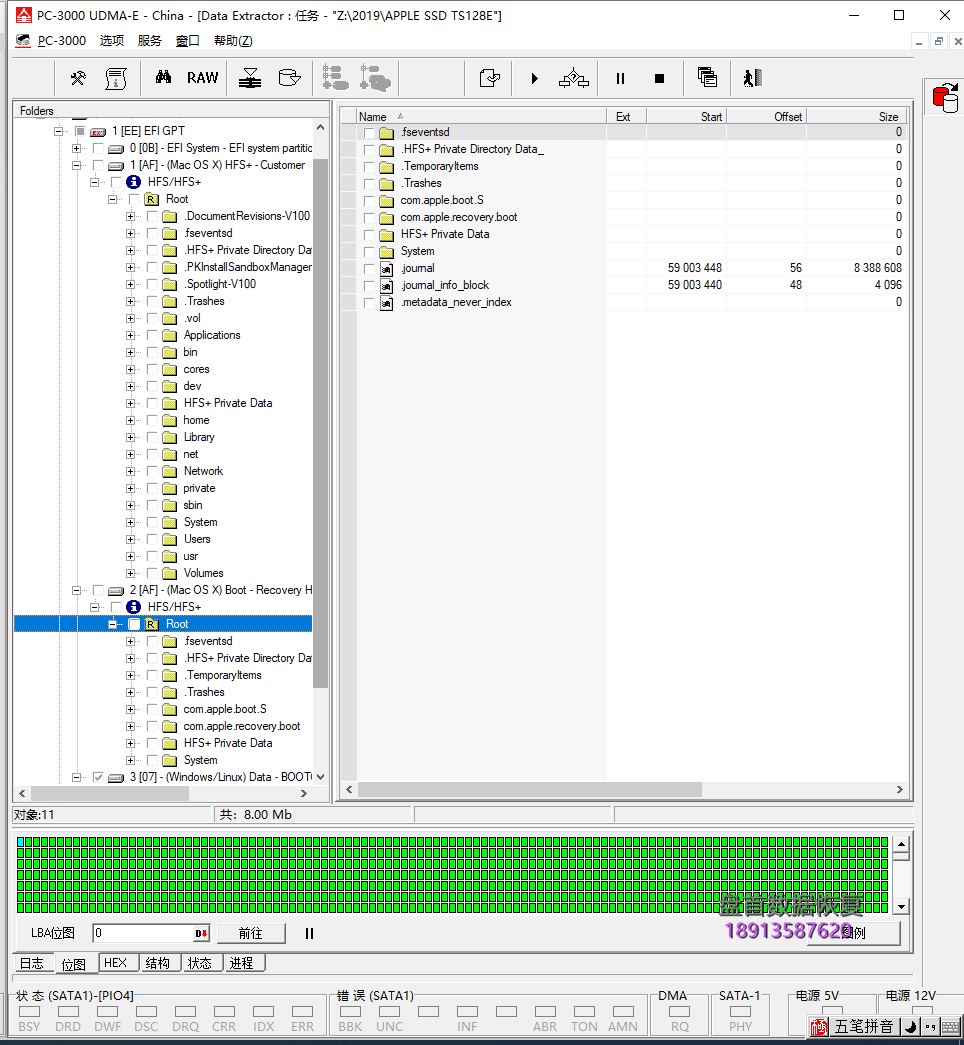Start the process with the play icon

pyautogui.click(x=535, y=79)
